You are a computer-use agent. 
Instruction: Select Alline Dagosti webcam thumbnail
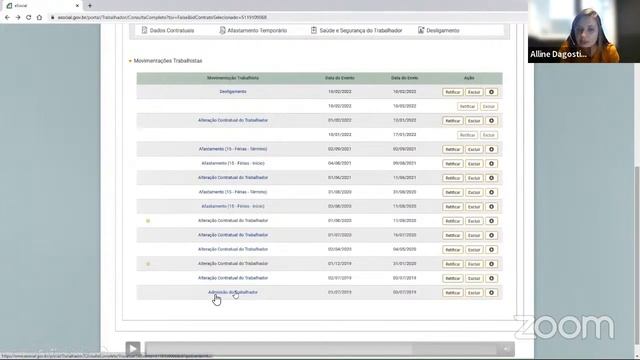pos(584,31)
